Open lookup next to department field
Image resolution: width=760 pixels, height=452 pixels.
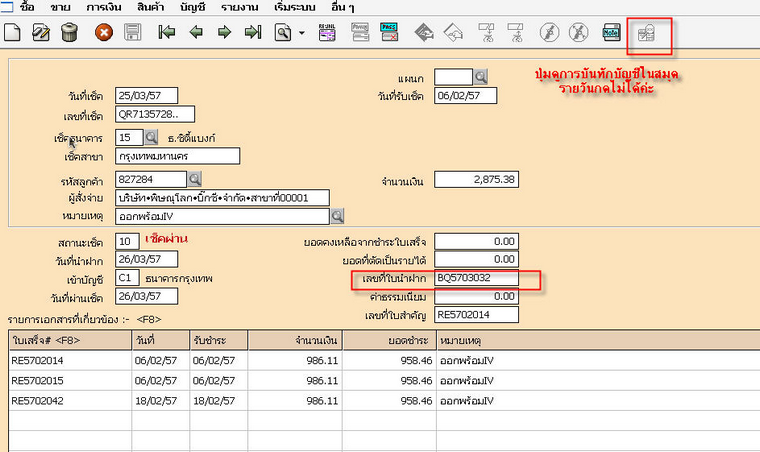tap(480, 76)
